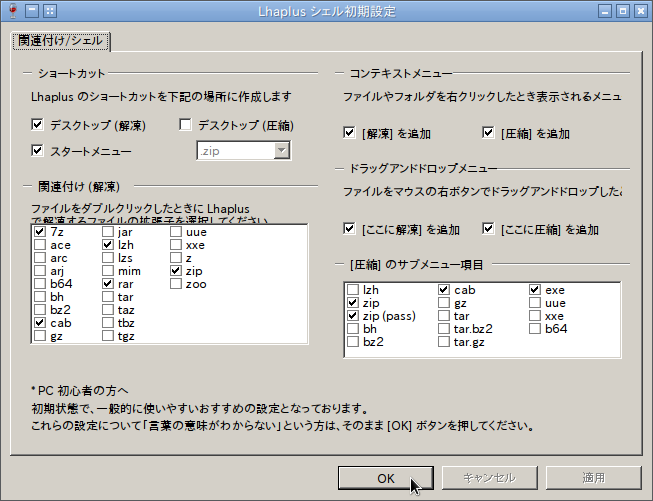
Task: Check gz in compression submenu list
Action: pyautogui.click(x=444, y=302)
